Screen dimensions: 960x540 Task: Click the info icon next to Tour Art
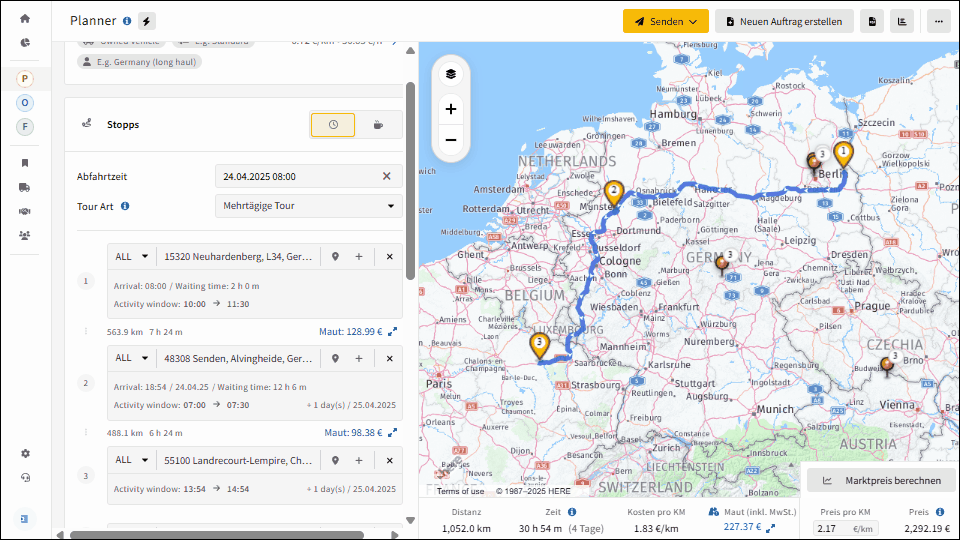tap(125, 206)
